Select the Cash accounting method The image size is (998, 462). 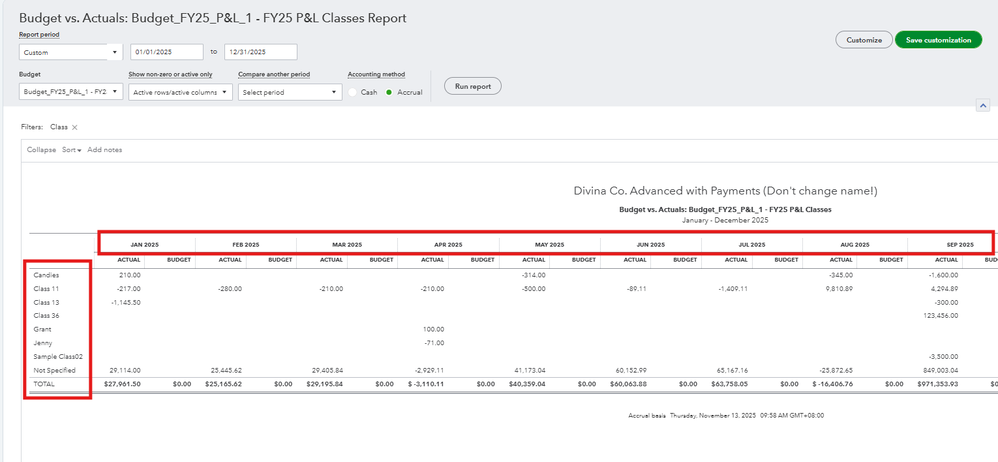tap(353, 92)
